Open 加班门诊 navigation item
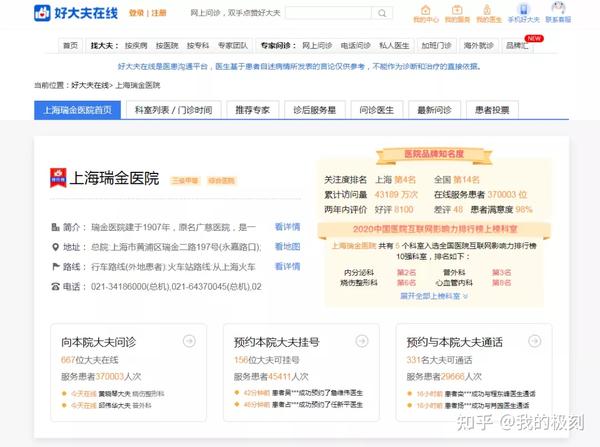Screen dimensions: 600x447 pos(436,46)
